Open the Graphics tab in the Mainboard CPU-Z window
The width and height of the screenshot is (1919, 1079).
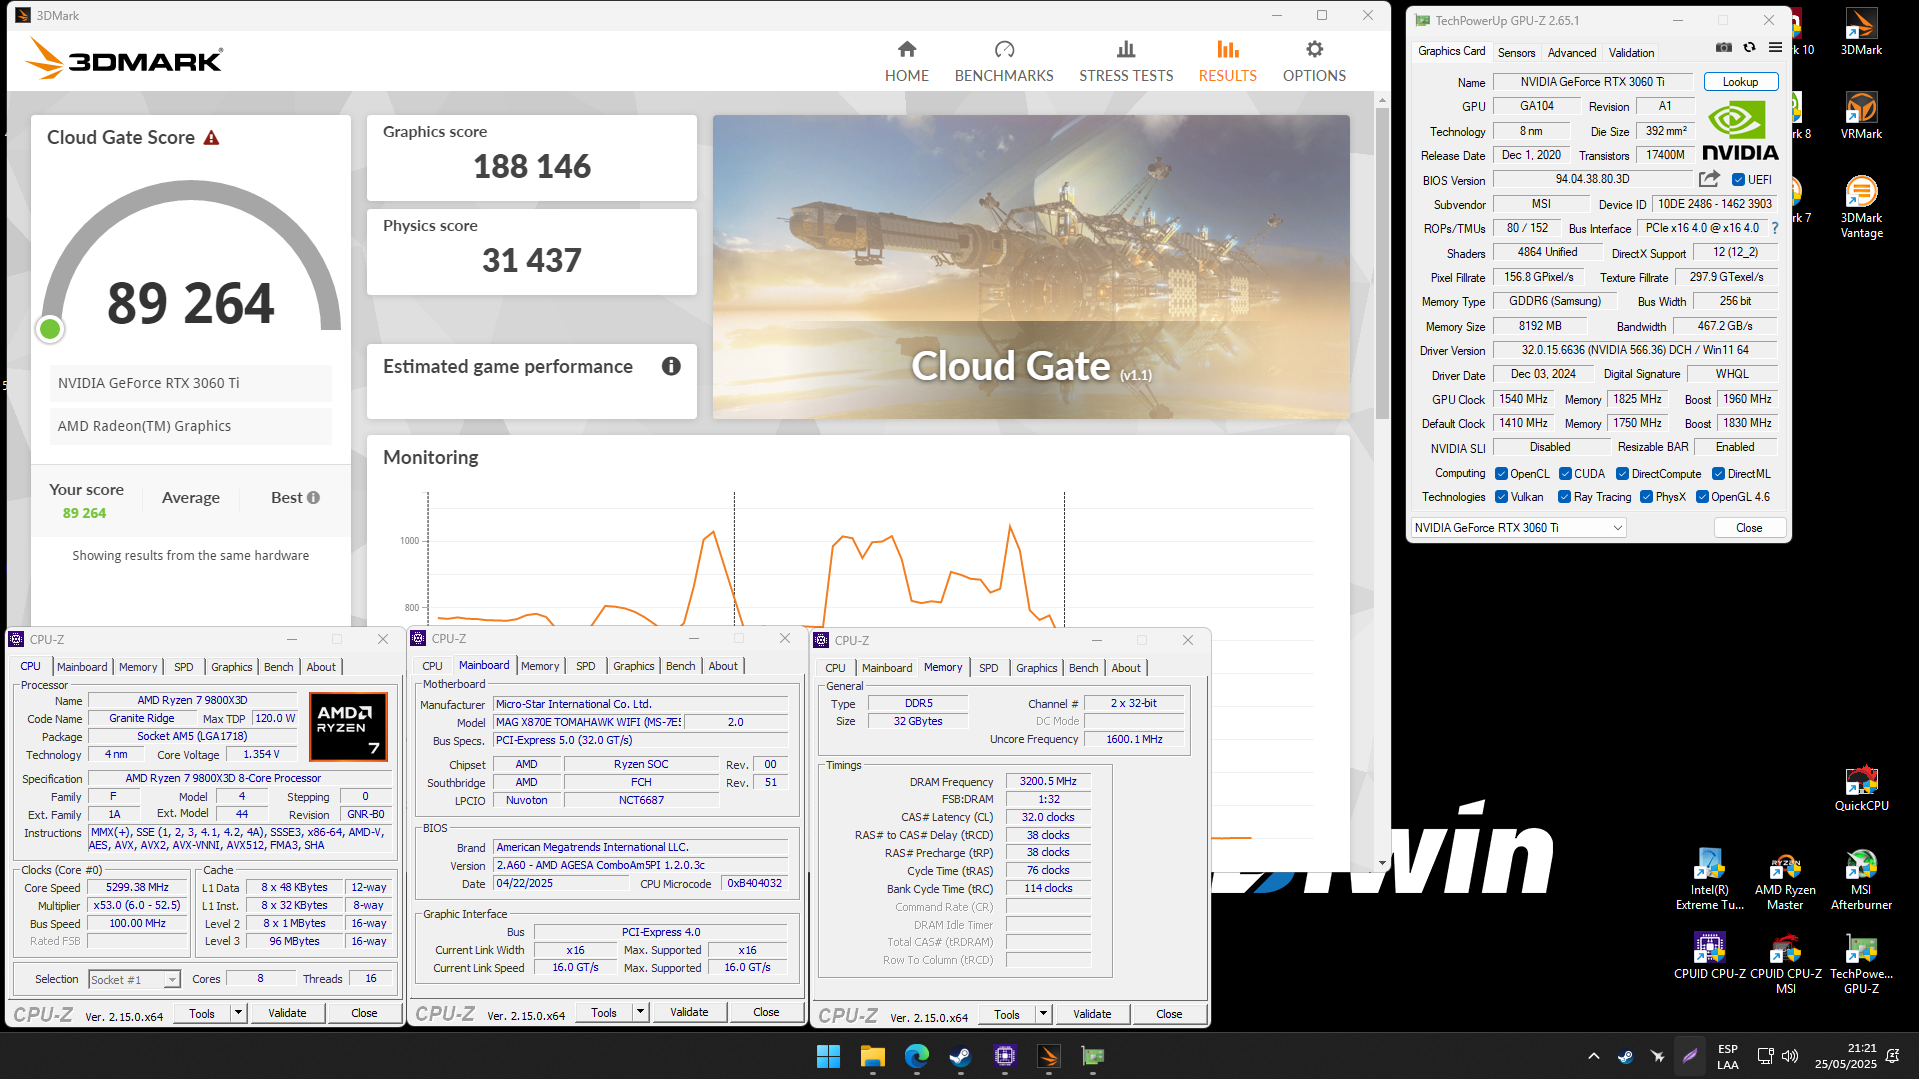point(633,666)
